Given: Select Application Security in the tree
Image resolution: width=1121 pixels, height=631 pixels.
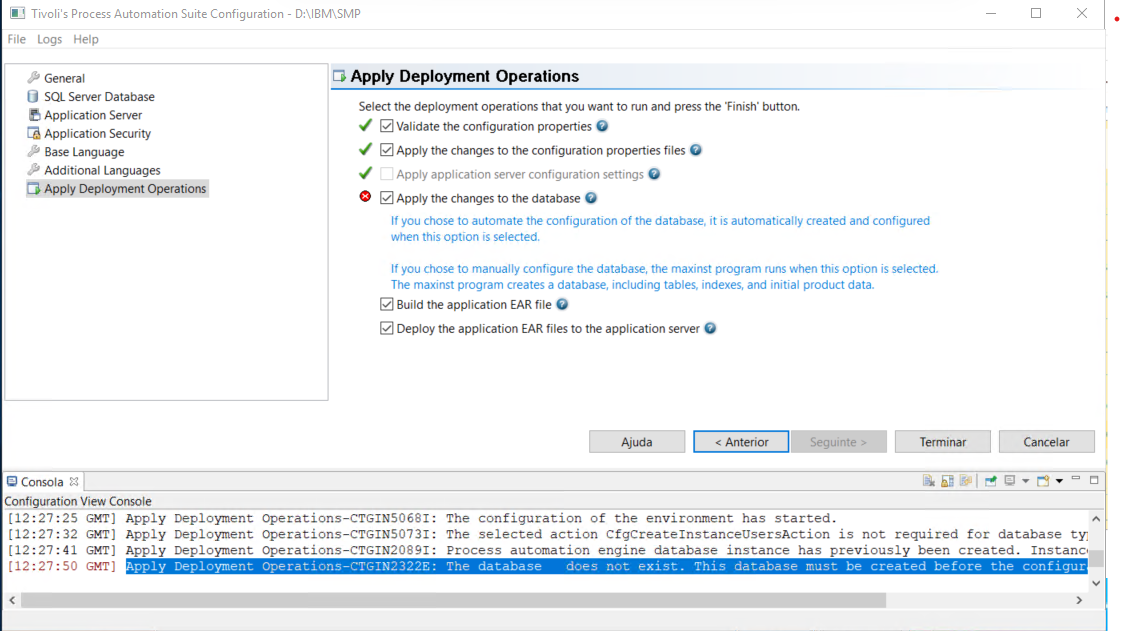Looking at the screenshot, I should [x=97, y=134].
